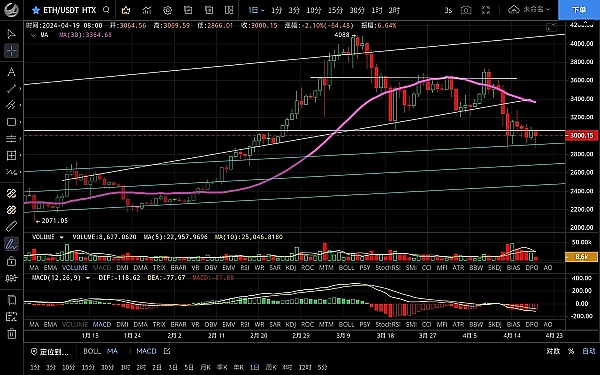This screenshot has width=600, height=375.
Task: Click the blue 下单 order button
Action: pyautogui.click(x=579, y=10)
